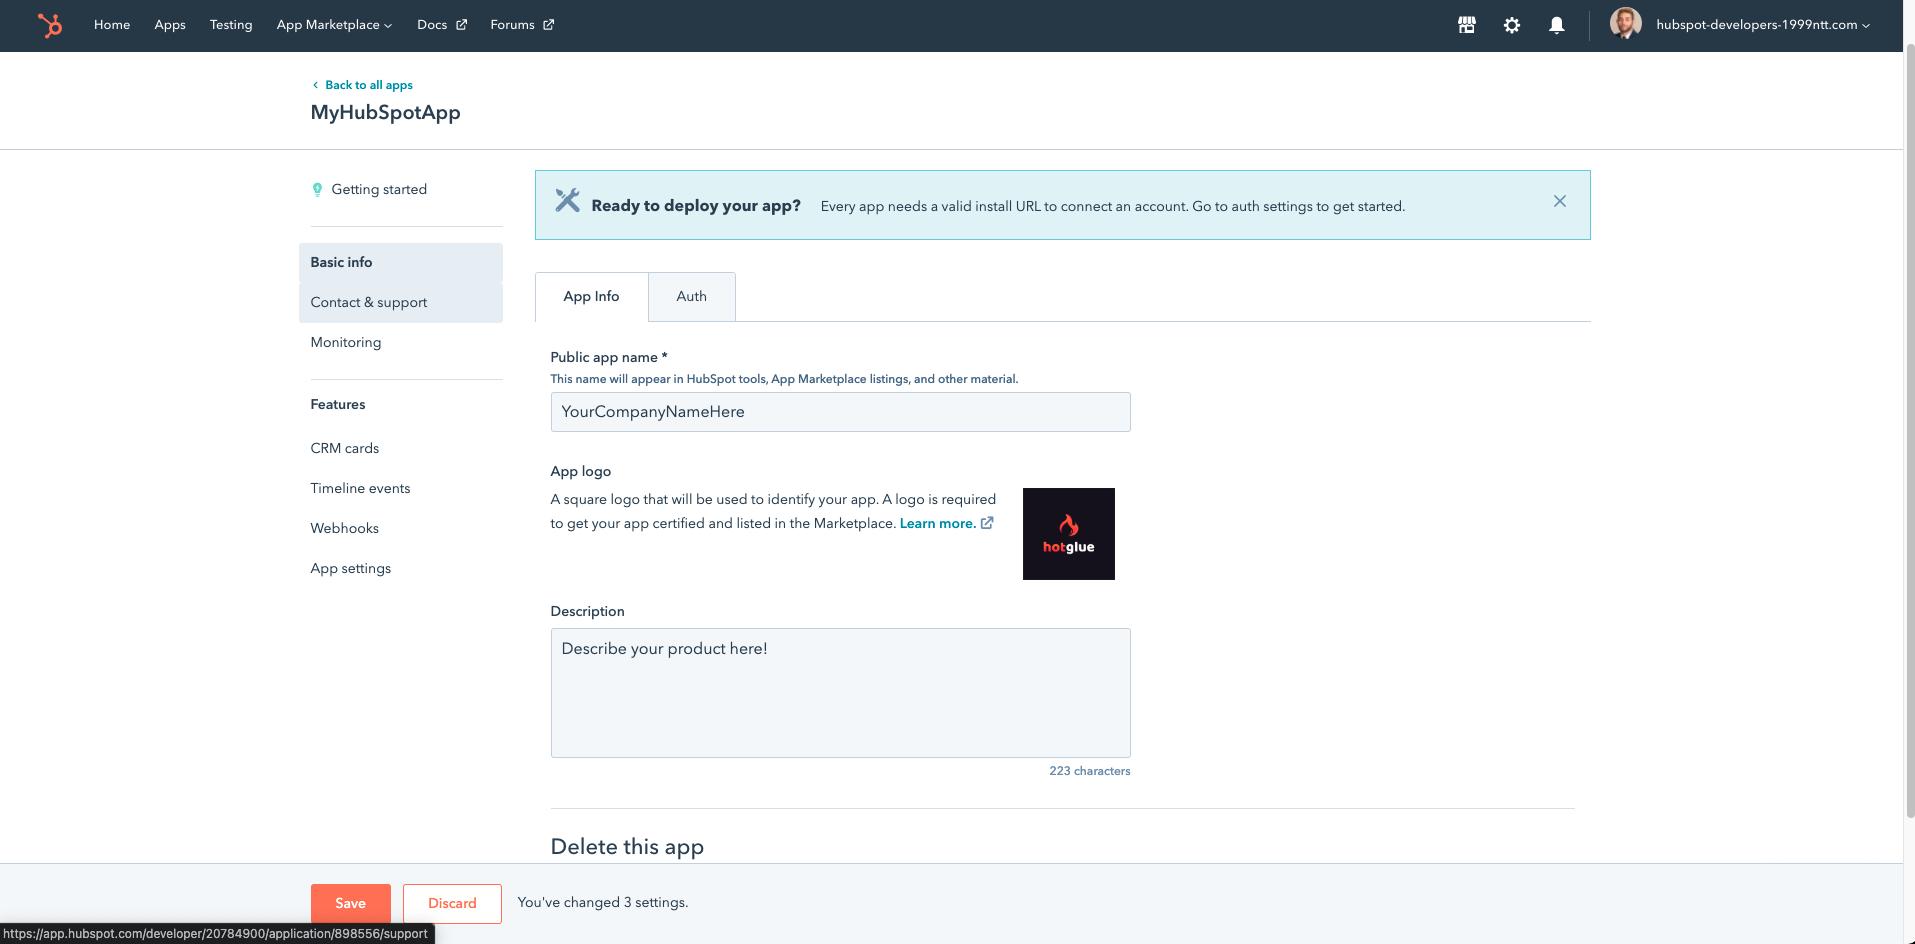Click the Public app name field
Screen dimensions: 1915x944
tap(840, 412)
